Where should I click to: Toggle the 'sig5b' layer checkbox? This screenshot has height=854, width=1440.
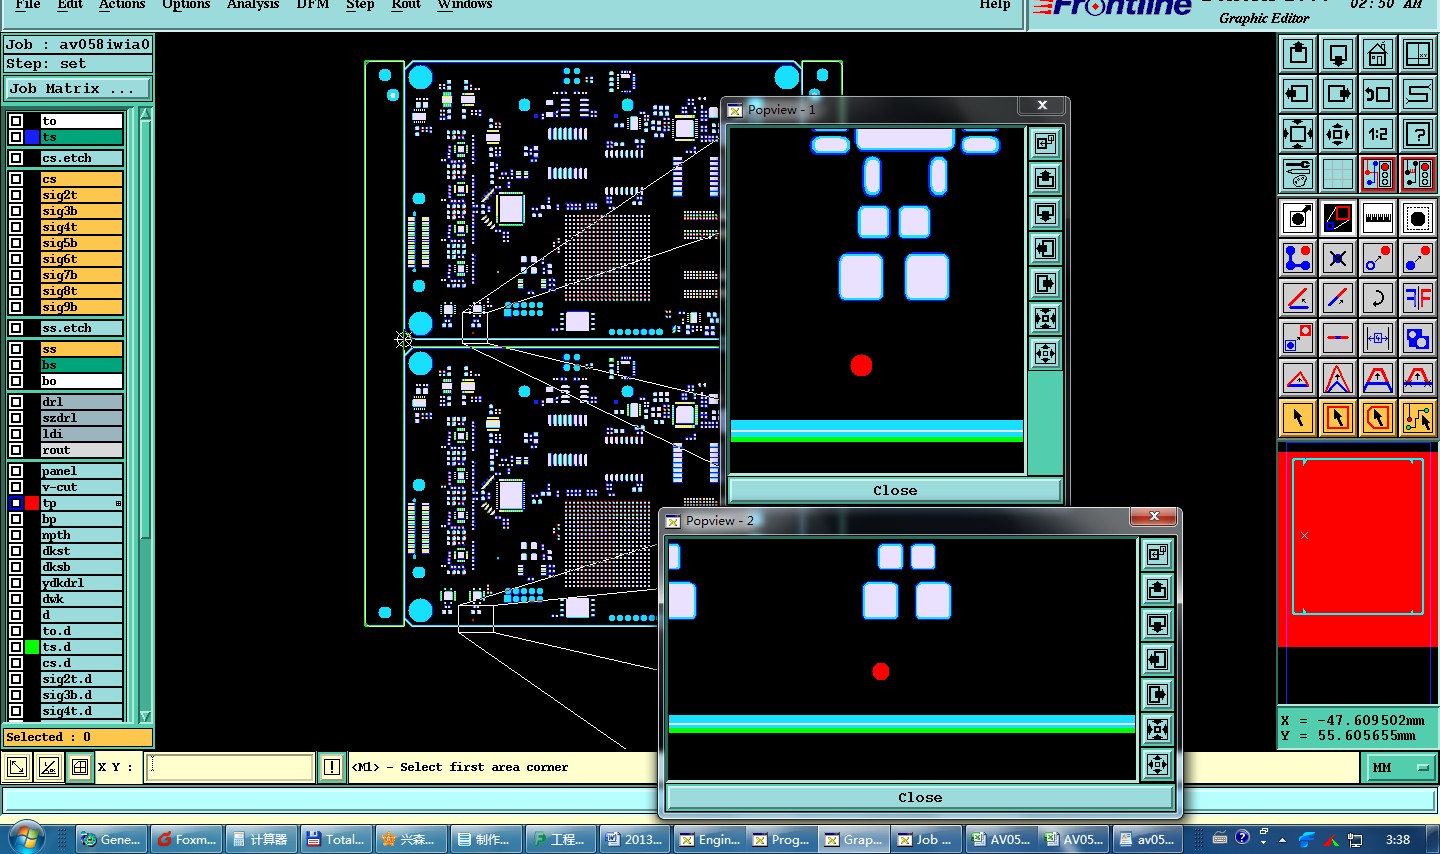tap(16, 243)
